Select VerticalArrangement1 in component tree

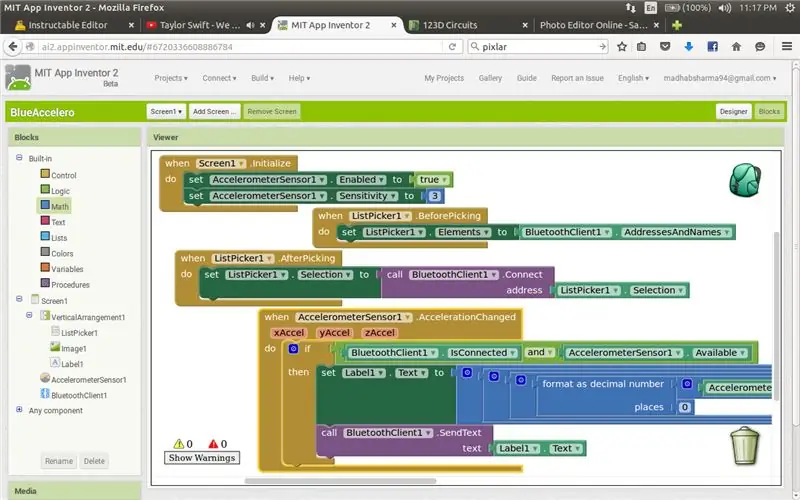coord(83,317)
